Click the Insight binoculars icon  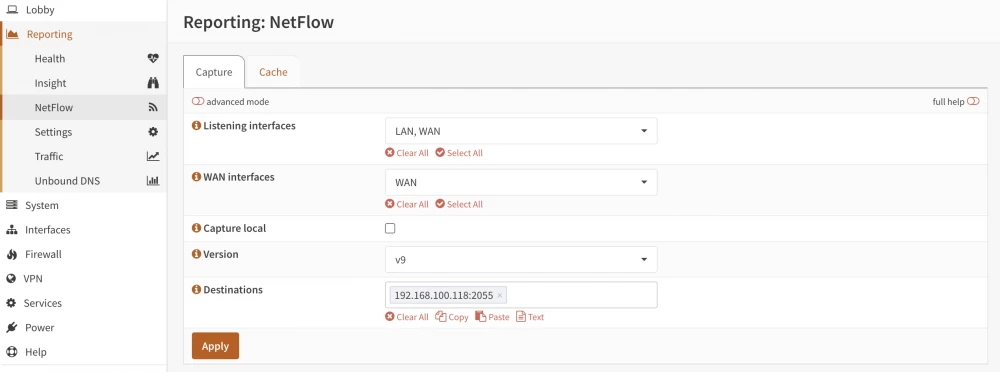click(x=152, y=83)
